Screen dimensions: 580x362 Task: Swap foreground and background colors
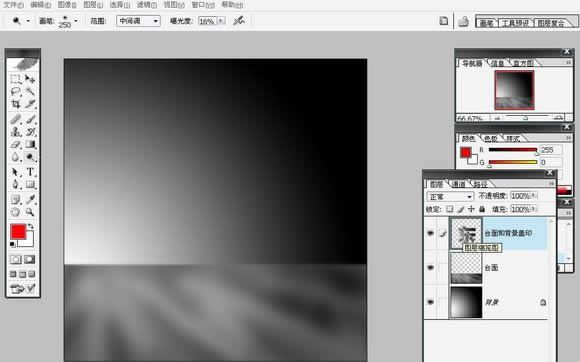tap(31, 226)
